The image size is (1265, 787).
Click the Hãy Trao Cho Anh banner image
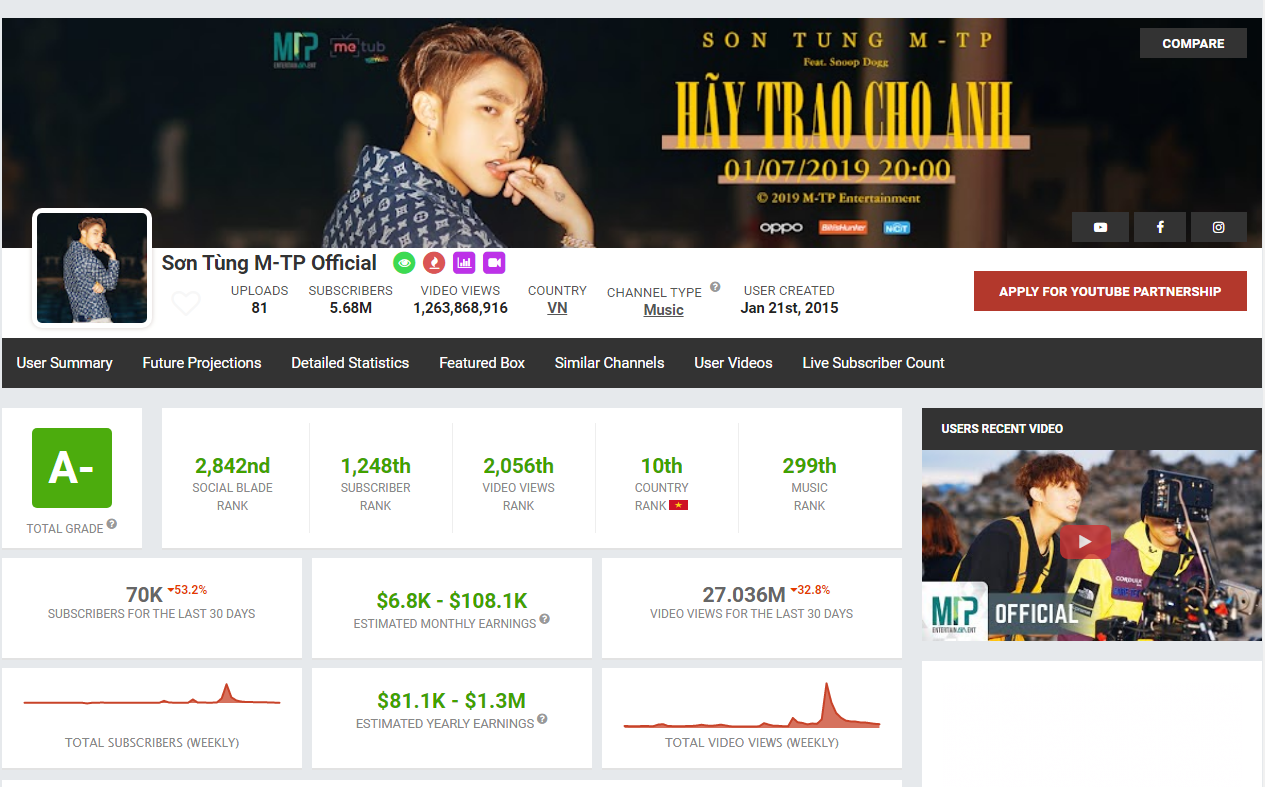click(x=632, y=133)
